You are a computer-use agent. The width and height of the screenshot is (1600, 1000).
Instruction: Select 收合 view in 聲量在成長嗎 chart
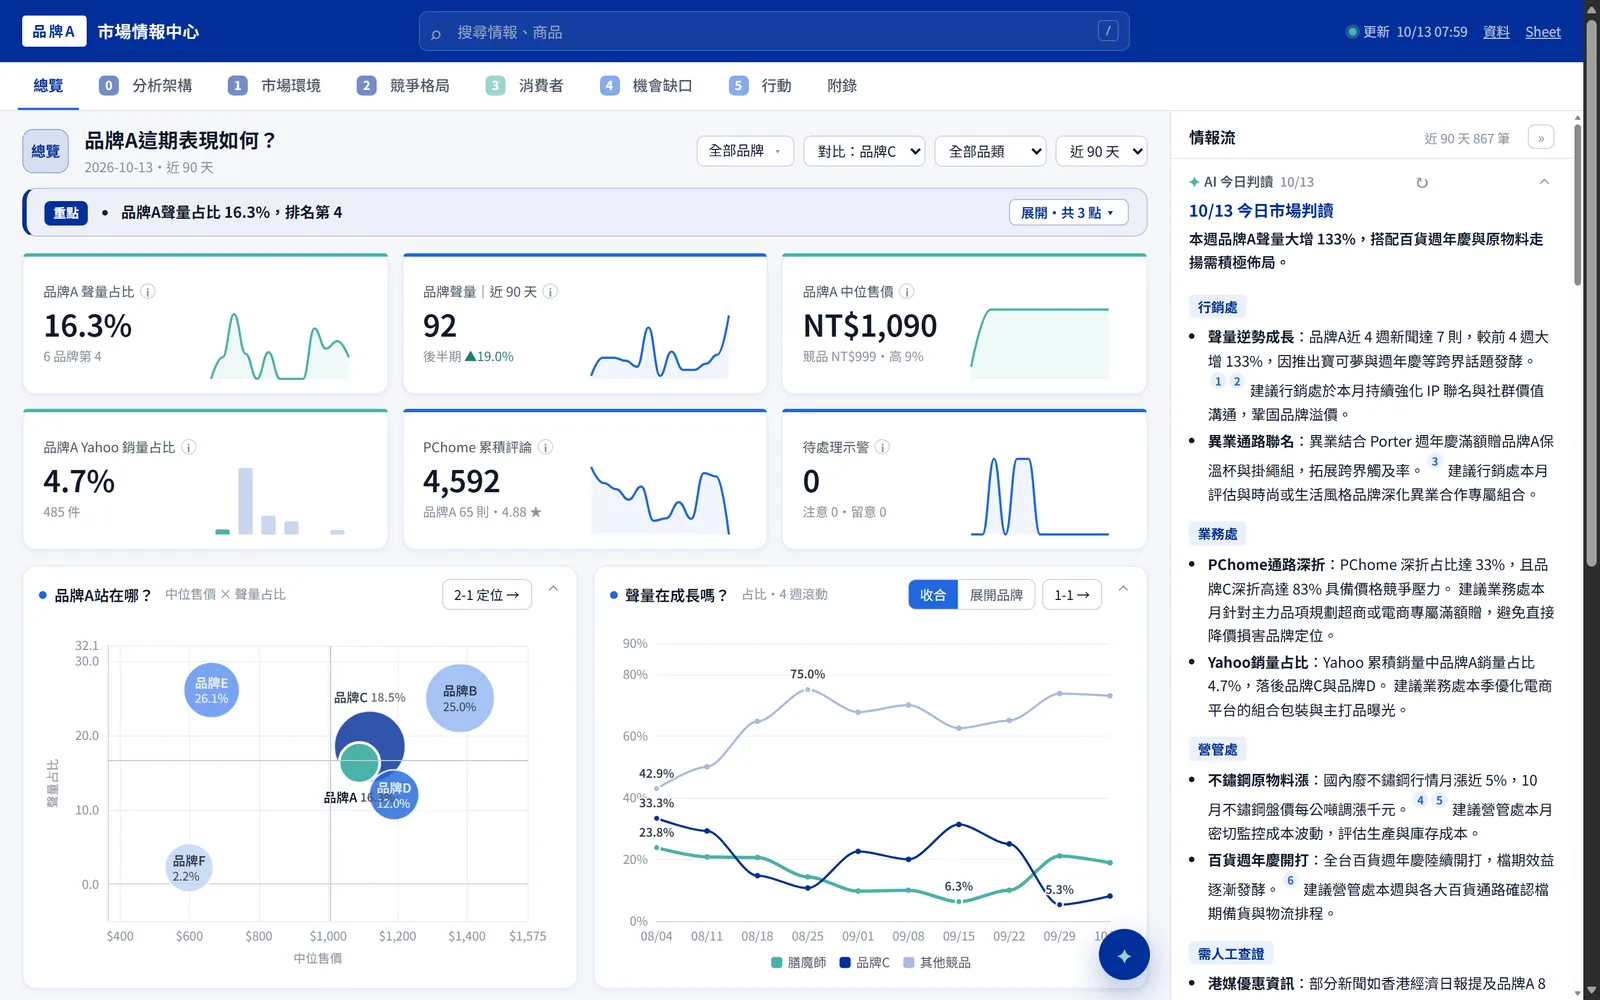point(933,595)
